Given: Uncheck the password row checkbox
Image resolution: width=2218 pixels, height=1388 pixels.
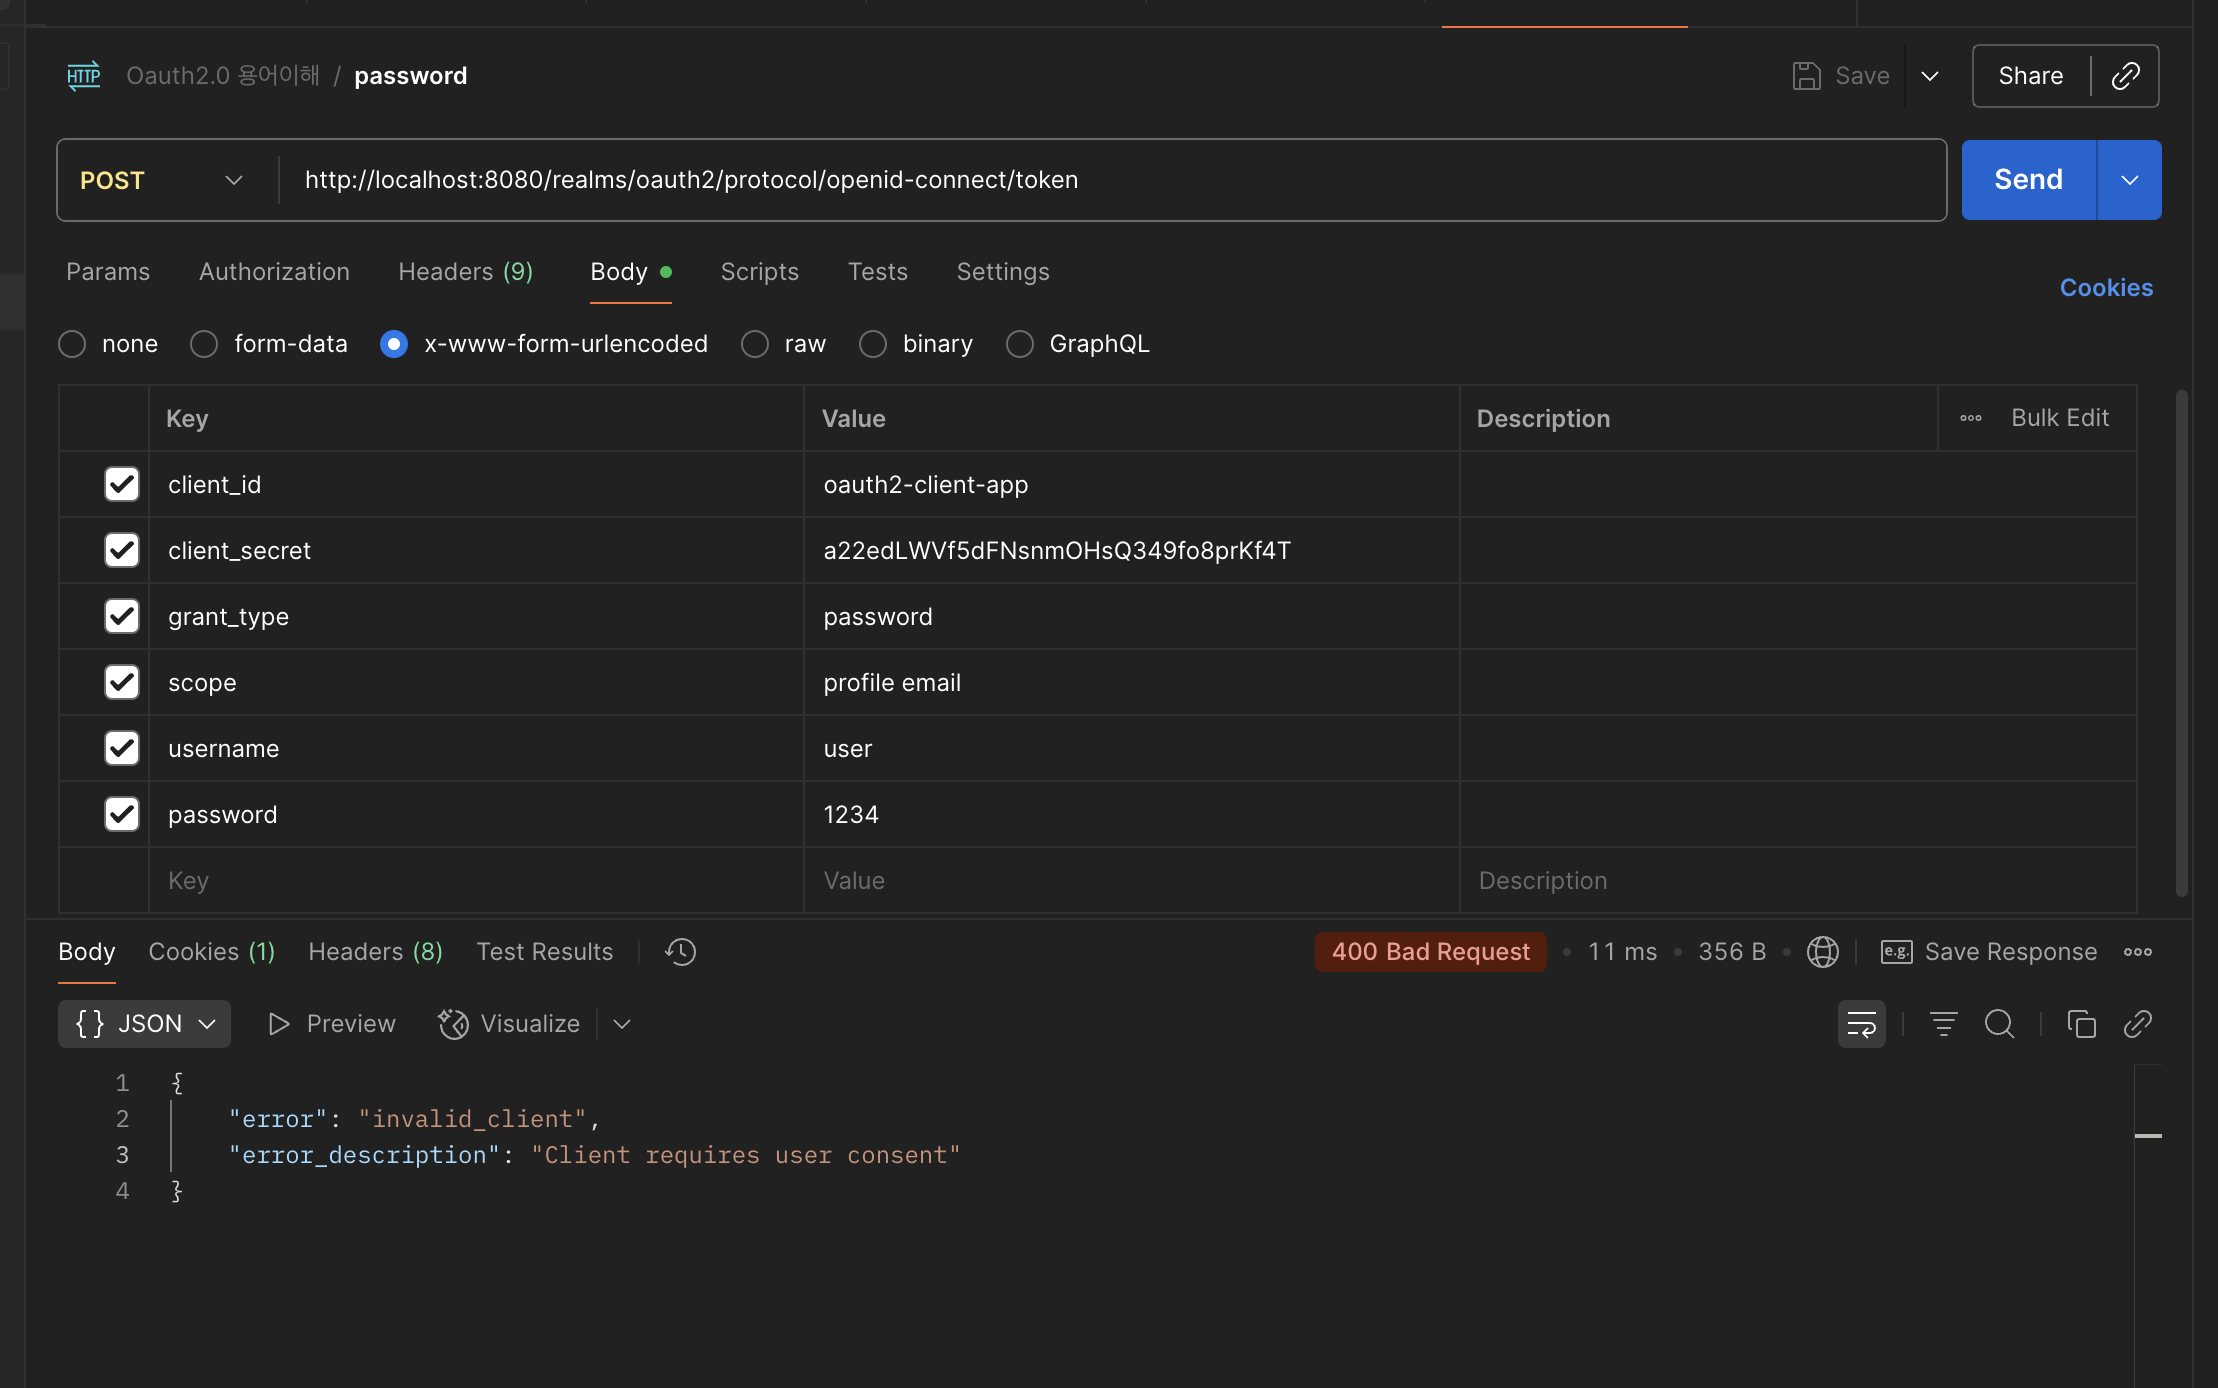Looking at the screenshot, I should (x=122, y=814).
